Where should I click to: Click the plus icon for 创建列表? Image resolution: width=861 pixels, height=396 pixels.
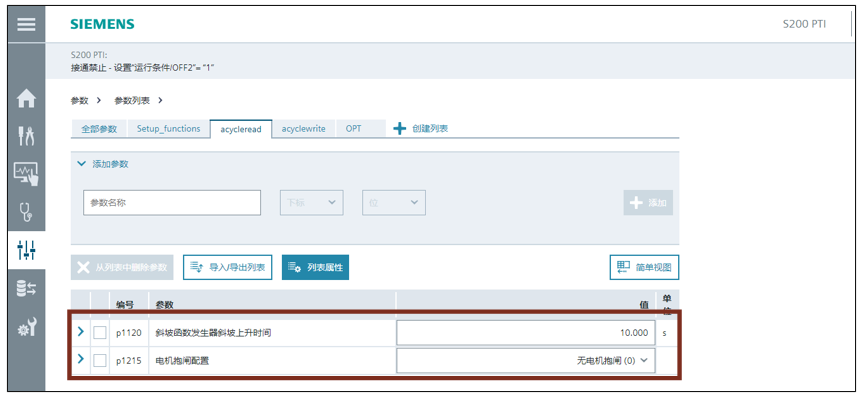(400, 129)
